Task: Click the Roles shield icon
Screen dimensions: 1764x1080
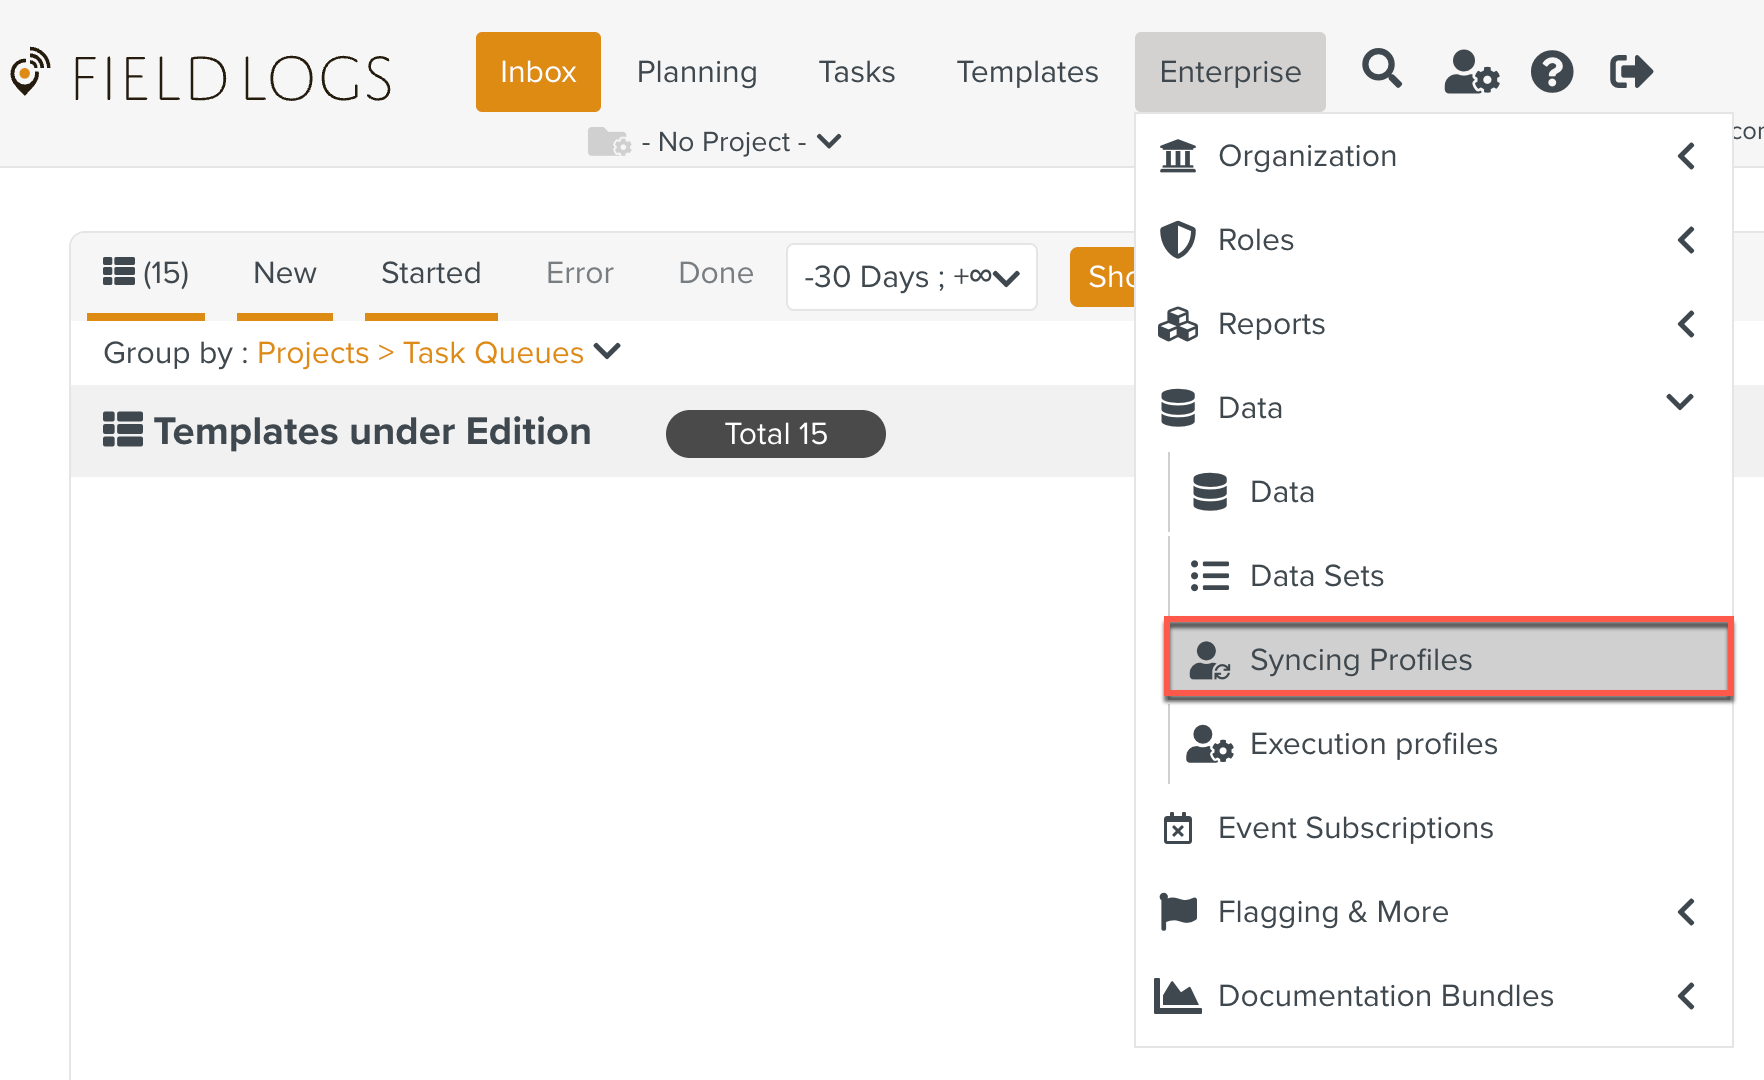Action: 1178,240
